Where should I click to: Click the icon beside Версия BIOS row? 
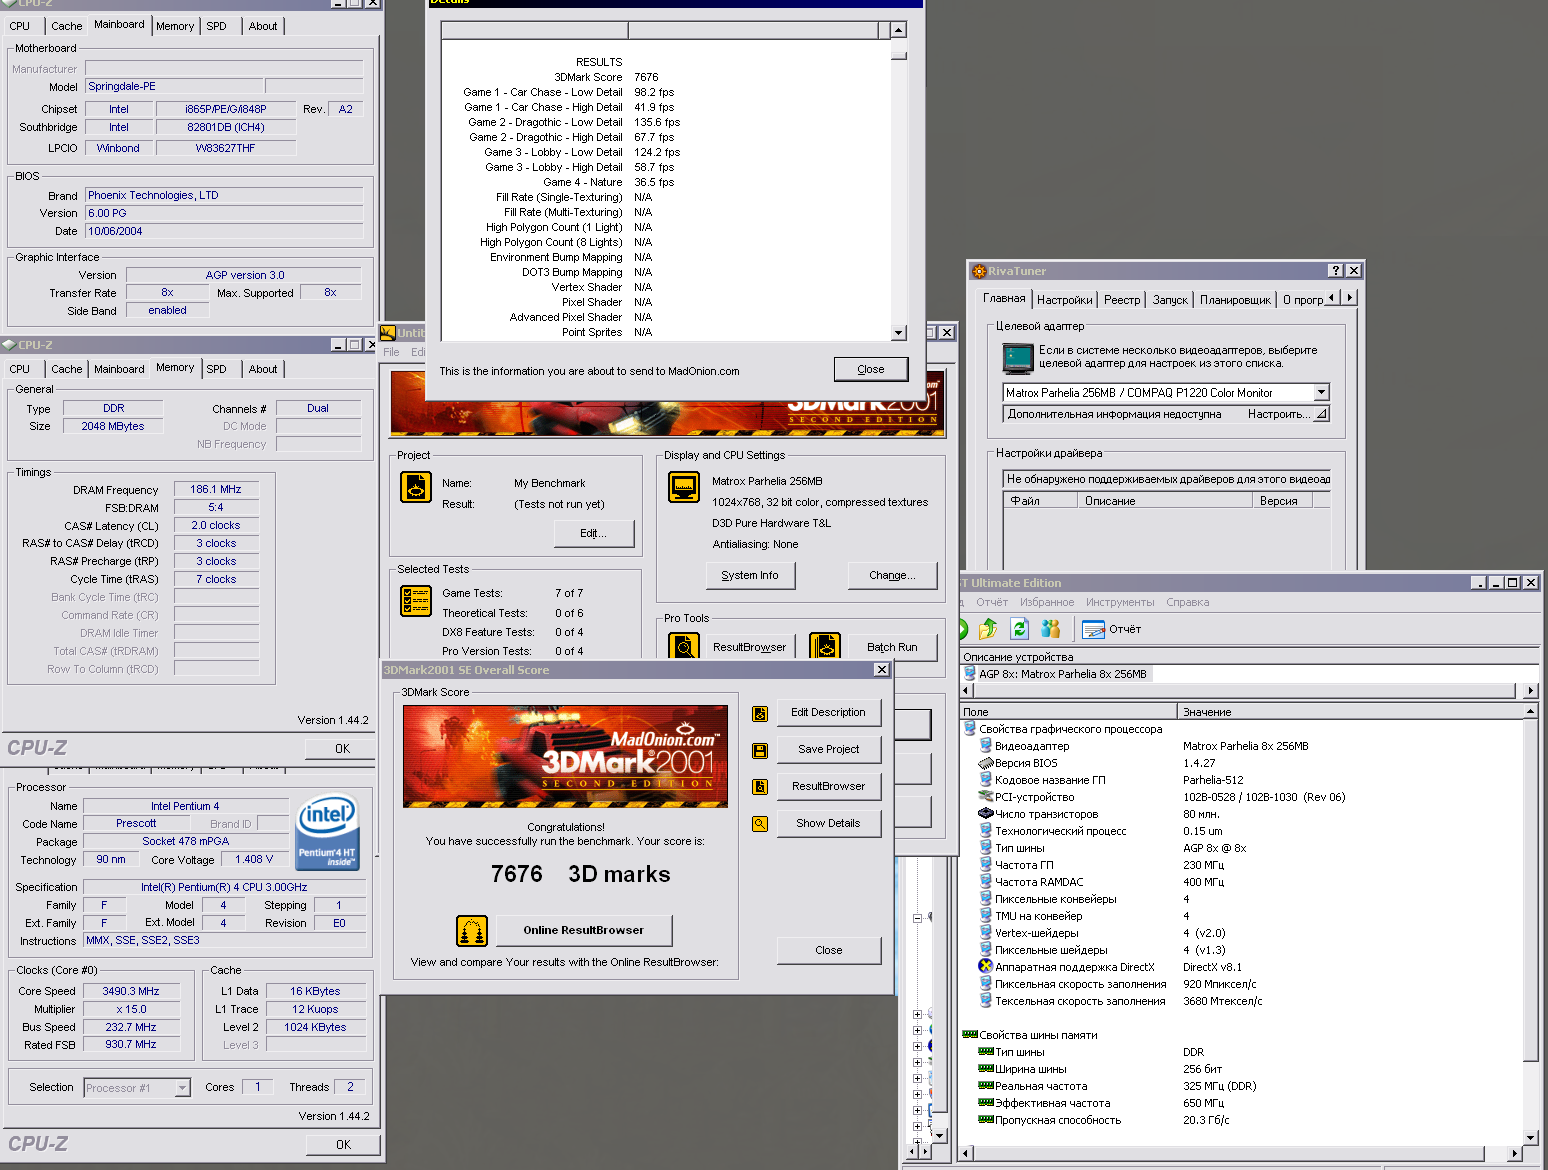click(x=985, y=763)
